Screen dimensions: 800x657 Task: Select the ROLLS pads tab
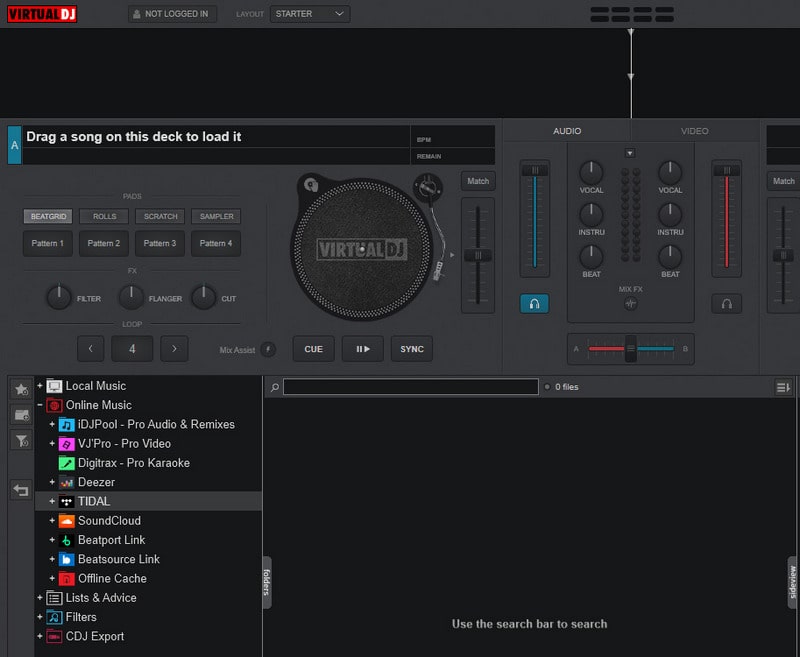pyautogui.click(x=104, y=216)
